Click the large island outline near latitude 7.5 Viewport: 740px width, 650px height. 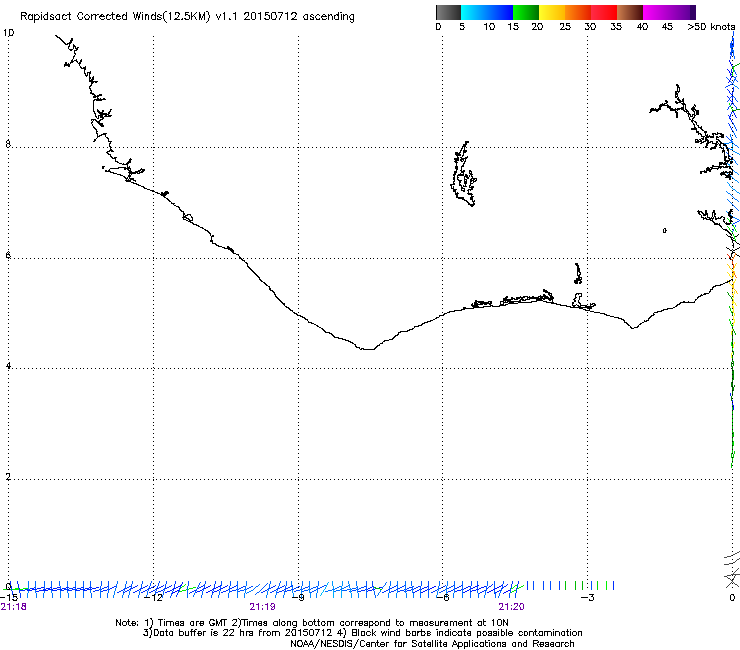tap(463, 174)
